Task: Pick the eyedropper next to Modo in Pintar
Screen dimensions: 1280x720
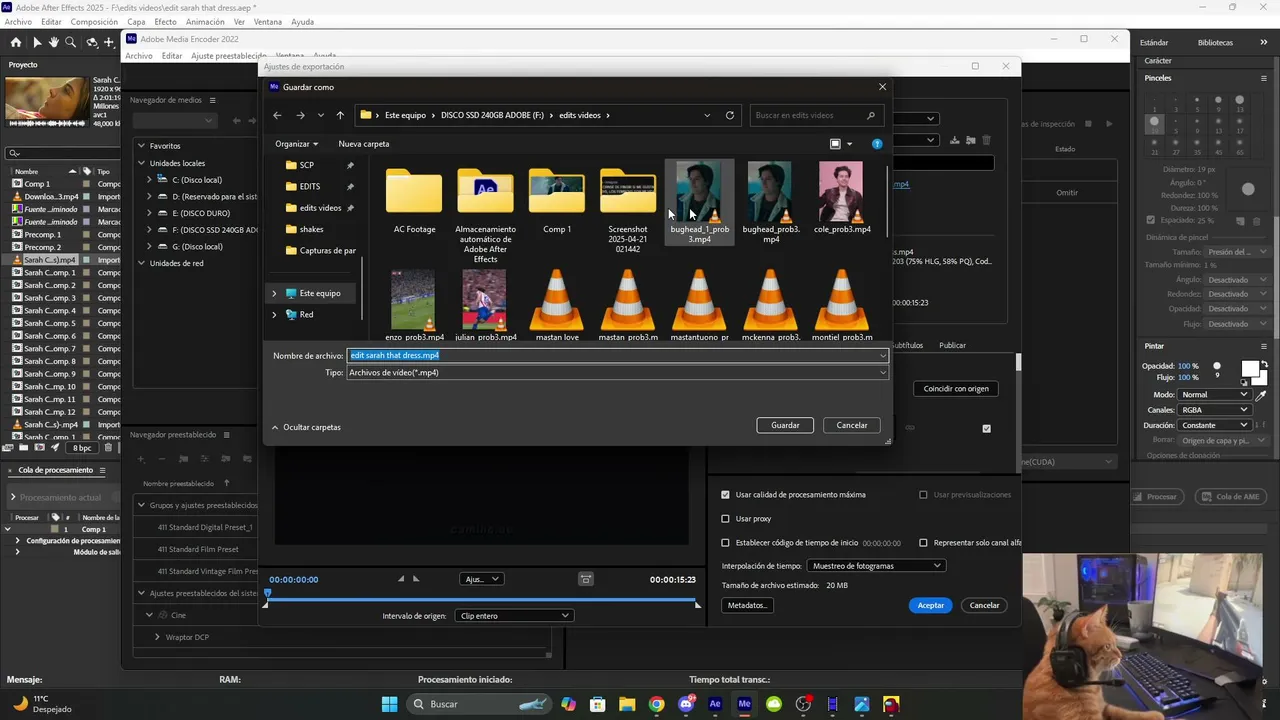Action: click(1261, 395)
